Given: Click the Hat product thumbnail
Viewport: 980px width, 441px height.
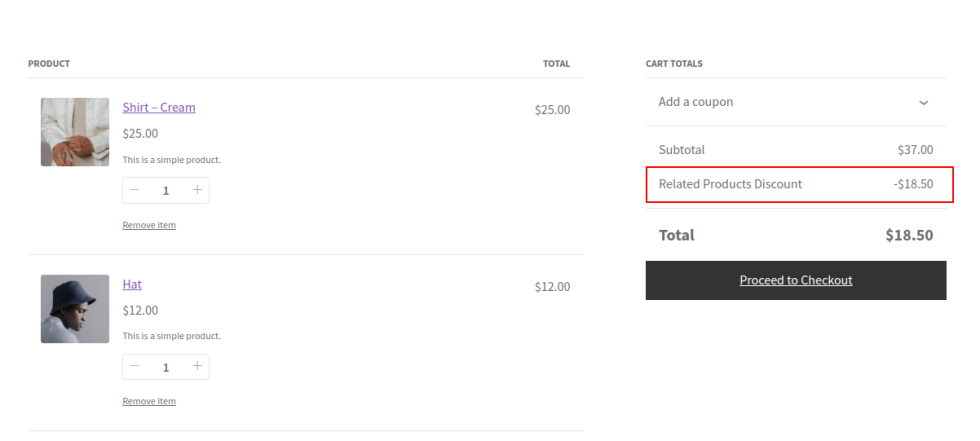Looking at the screenshot, I should pos(75,309).
